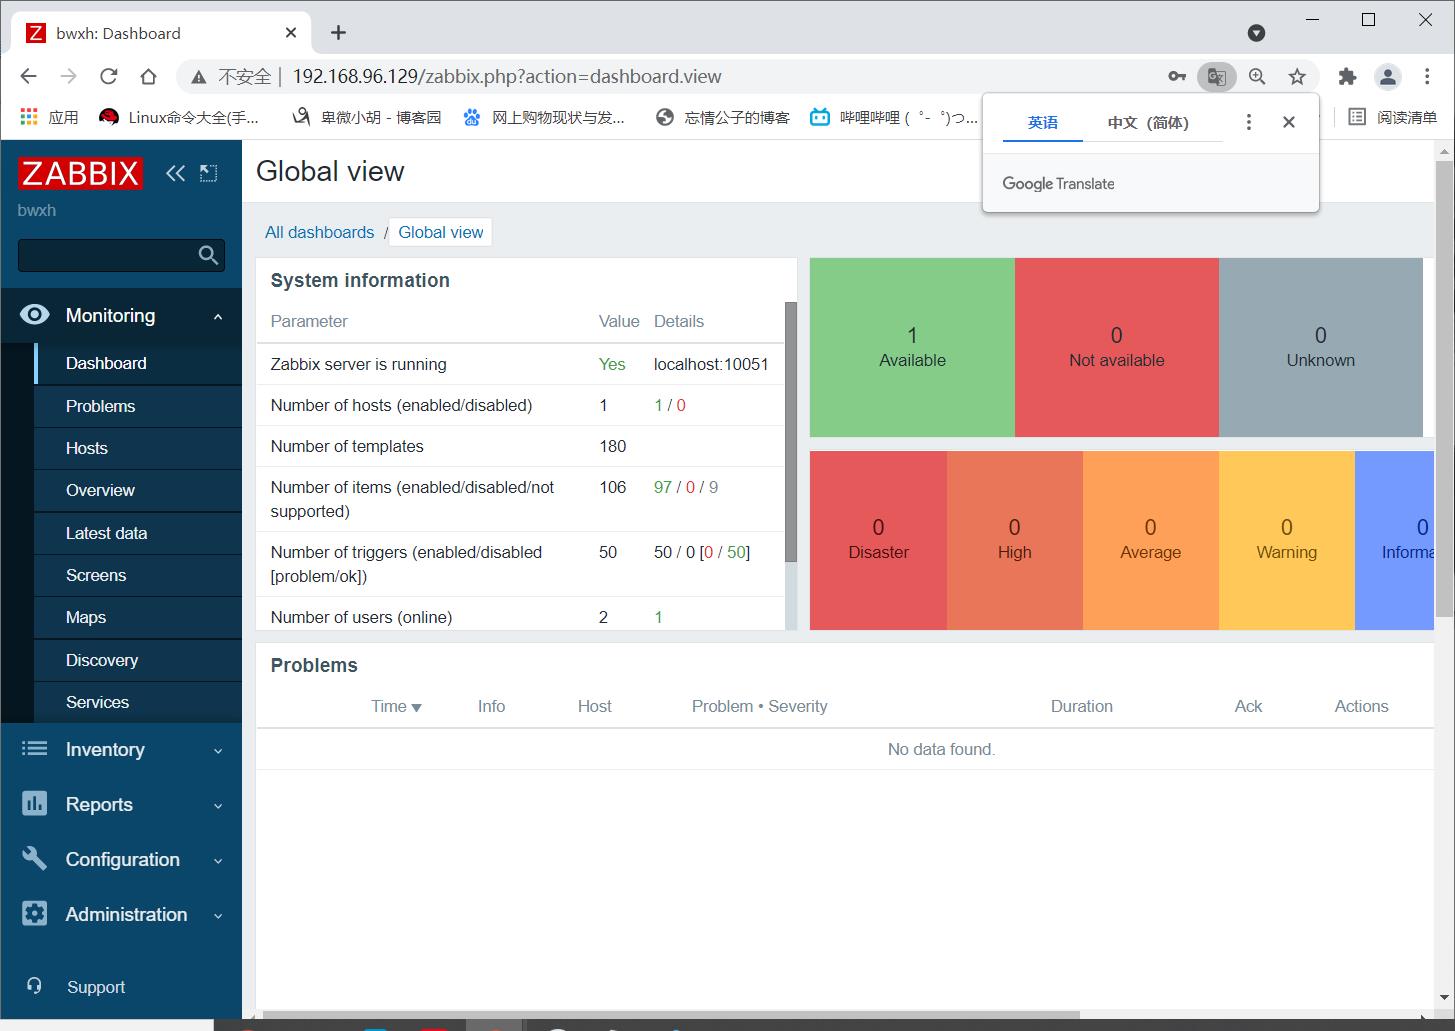Viewport: 1455px width, 1031px height.
Task: Select the 中文 (简体) tab
Action: (x=1148, y=122)
